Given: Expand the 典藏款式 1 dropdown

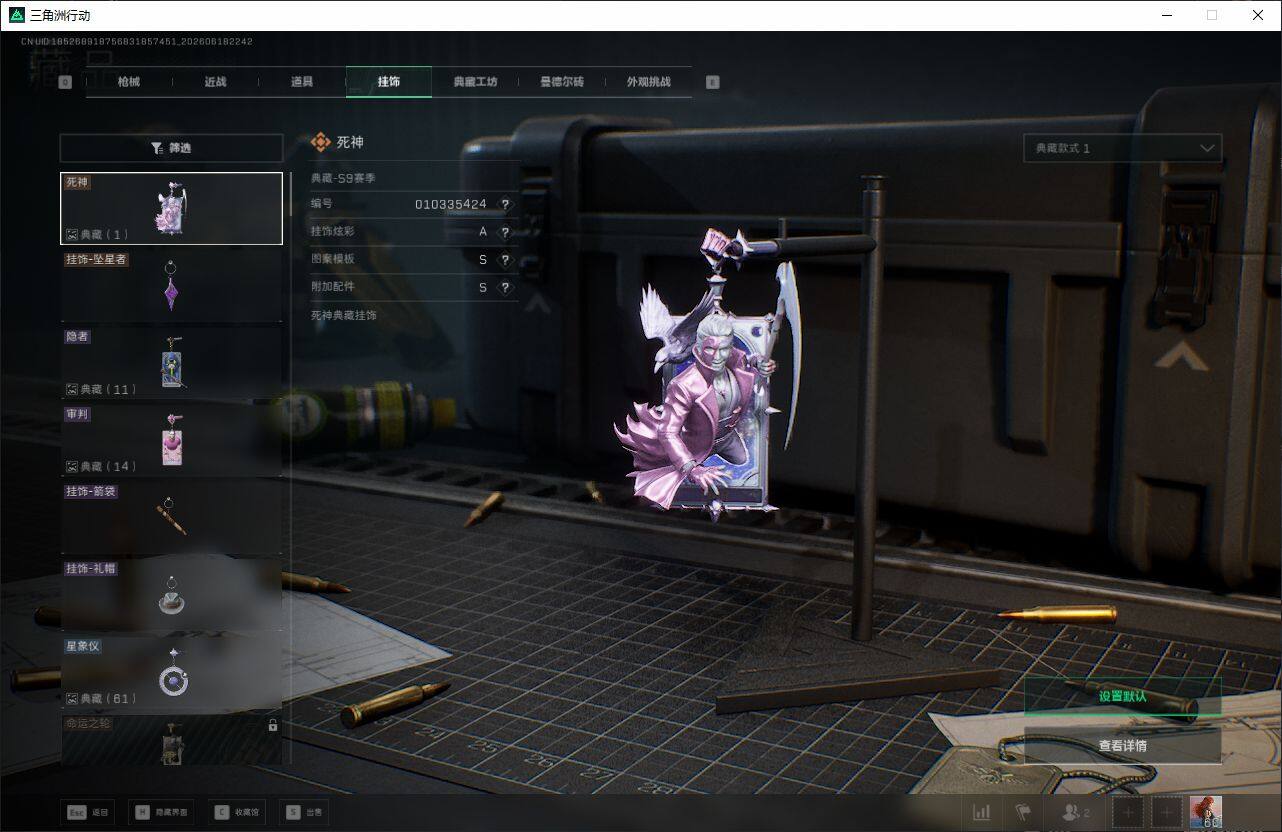Looking at the screenshot, I should [x=1122, y=148].
